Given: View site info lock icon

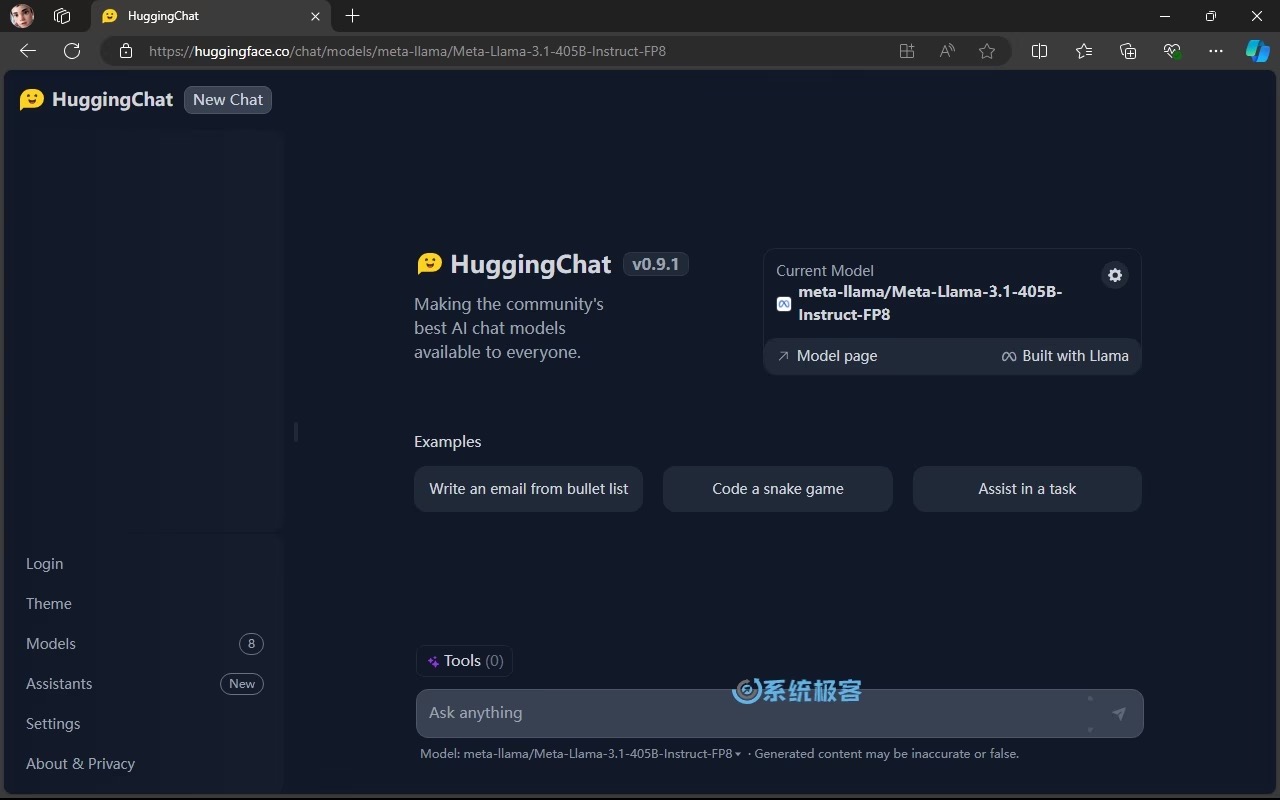Looking at the screenshot, I should tap(126, 51).
